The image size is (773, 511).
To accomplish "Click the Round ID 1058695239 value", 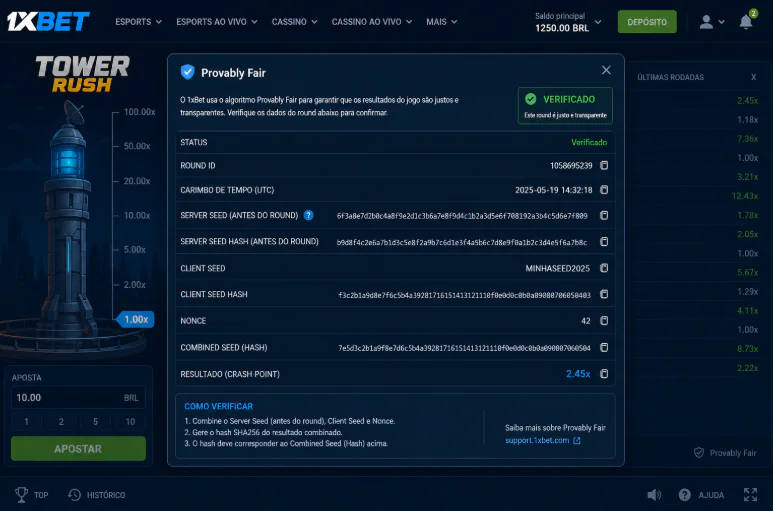I will point(571,166).
